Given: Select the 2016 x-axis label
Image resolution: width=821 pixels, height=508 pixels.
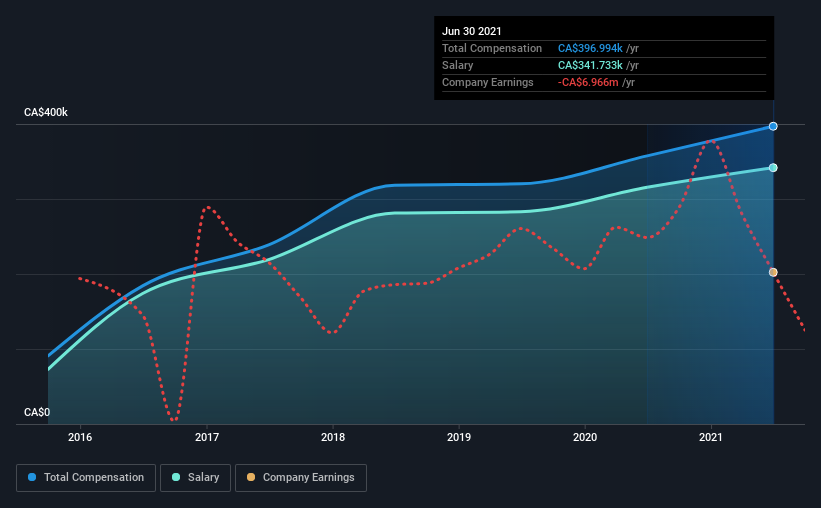Looking at the screenshot, I should (x=80, y=437).
